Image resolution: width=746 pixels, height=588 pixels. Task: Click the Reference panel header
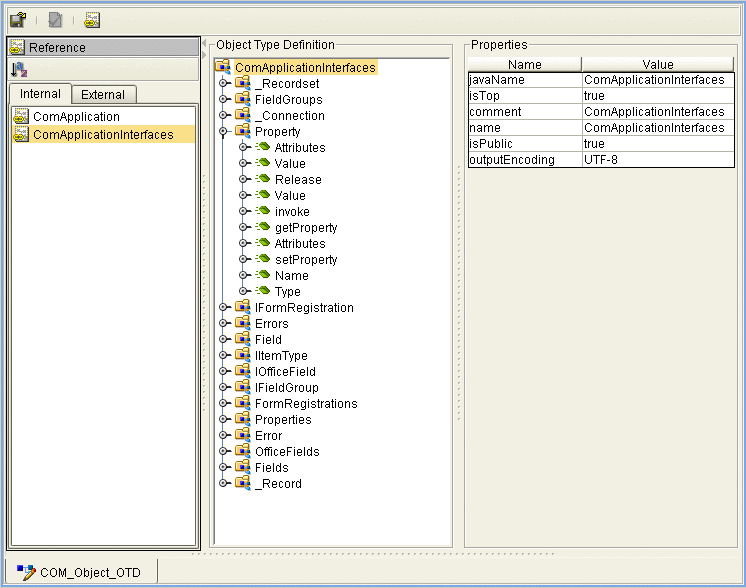pyautogui.click(x=103, y=47)
